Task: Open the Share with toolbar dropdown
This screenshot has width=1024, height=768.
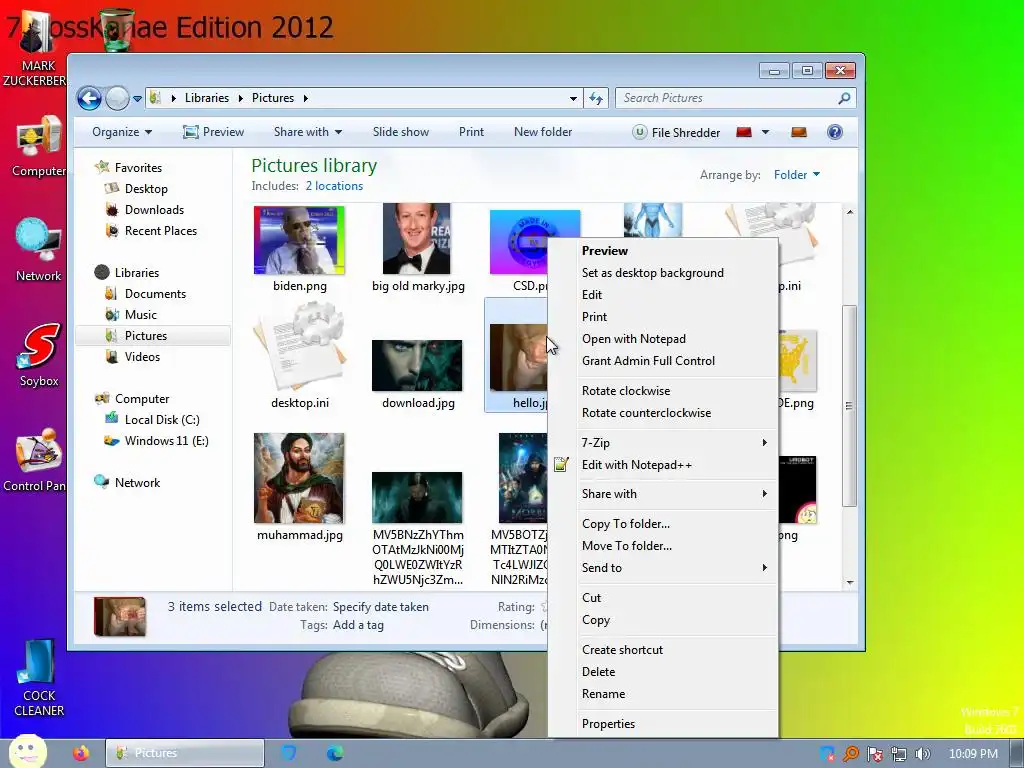Action: [x=308, y=132]
